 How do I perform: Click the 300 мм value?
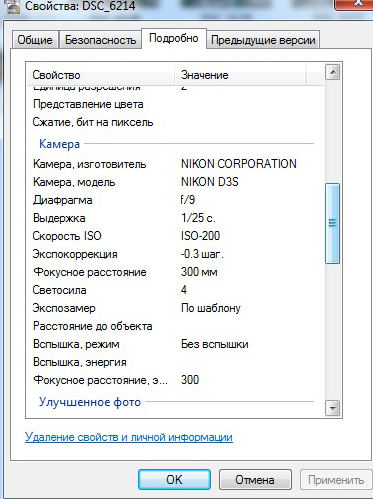199,272
